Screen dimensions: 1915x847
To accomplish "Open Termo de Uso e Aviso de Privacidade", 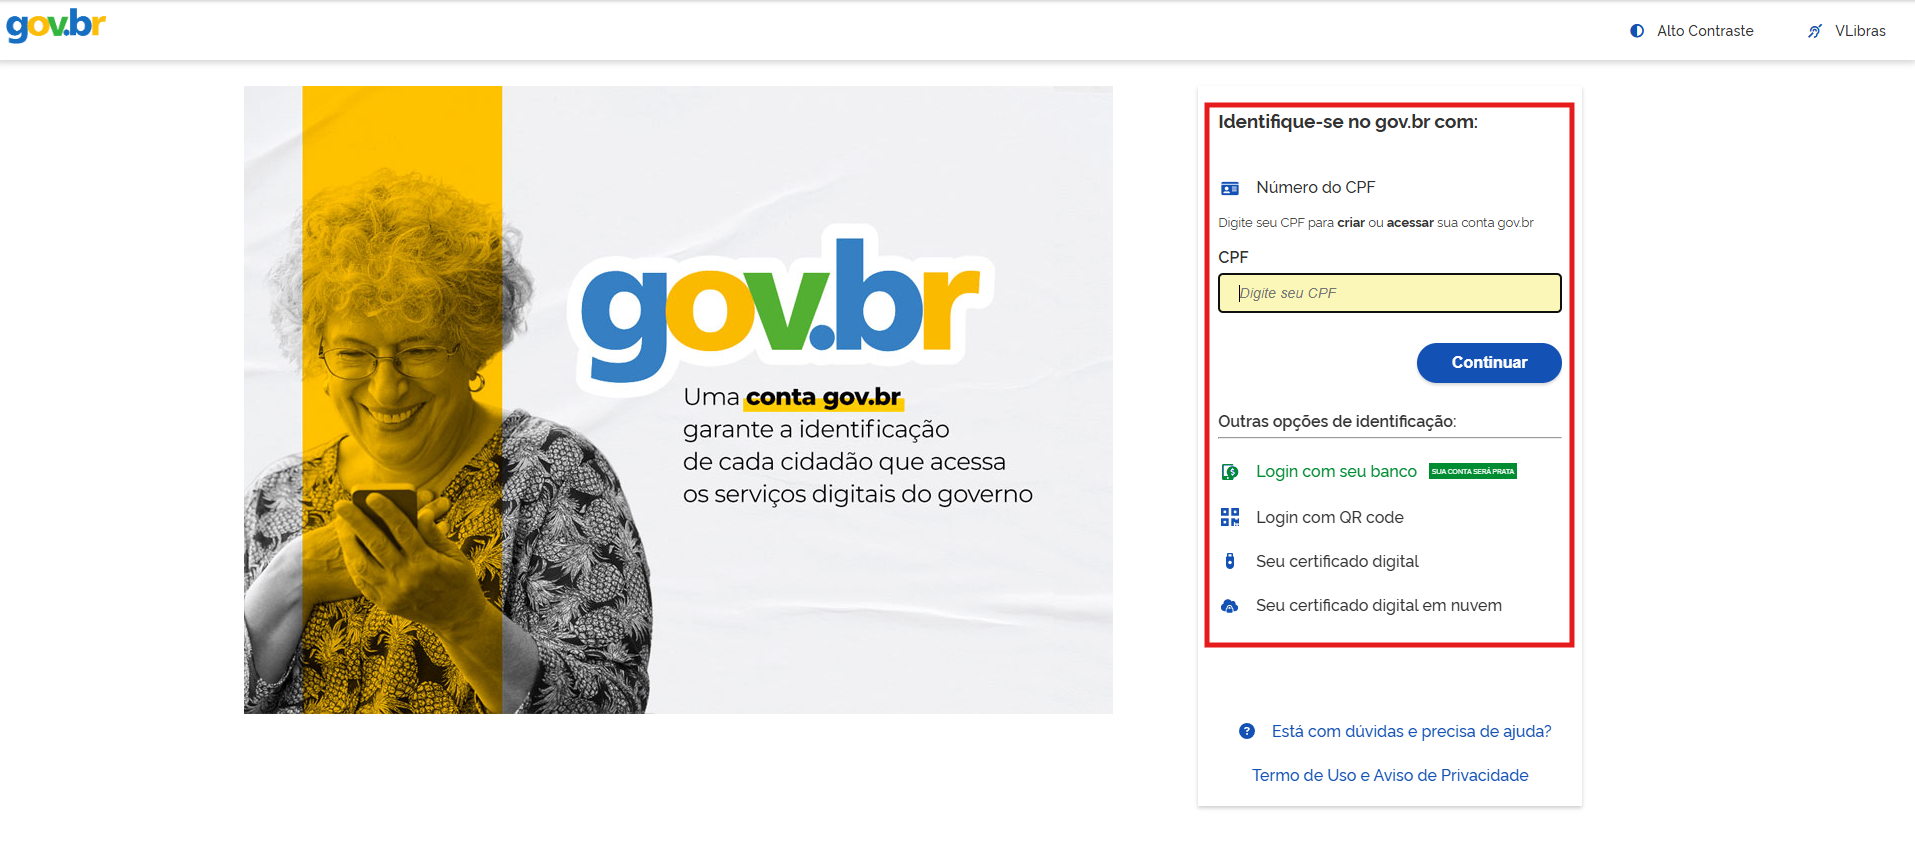I will 1390,775.
